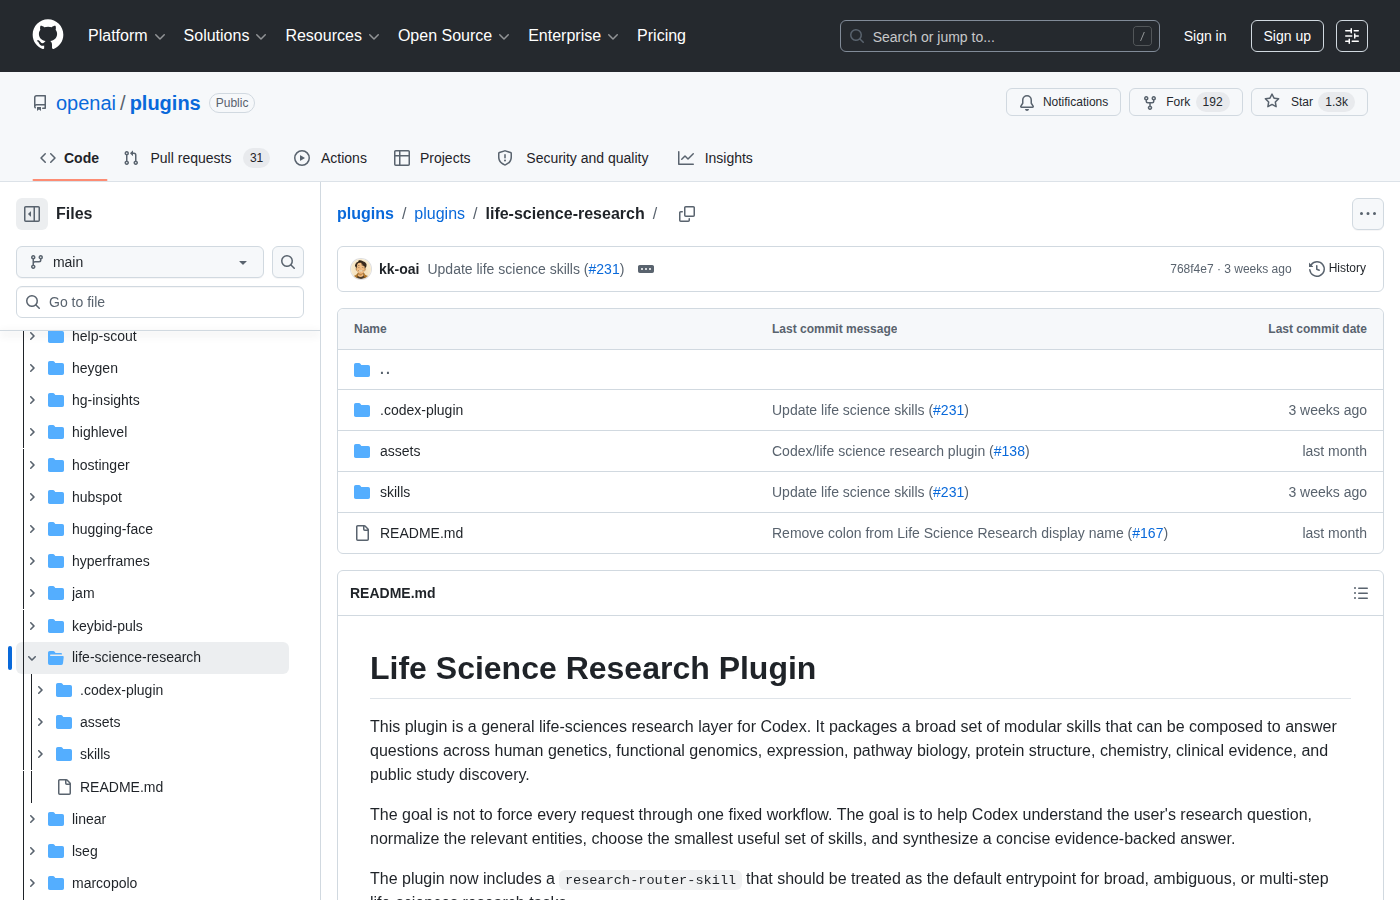Copy the path with the copy icon
This screenshot has width=1400, height=900.
tap(687, 214)
